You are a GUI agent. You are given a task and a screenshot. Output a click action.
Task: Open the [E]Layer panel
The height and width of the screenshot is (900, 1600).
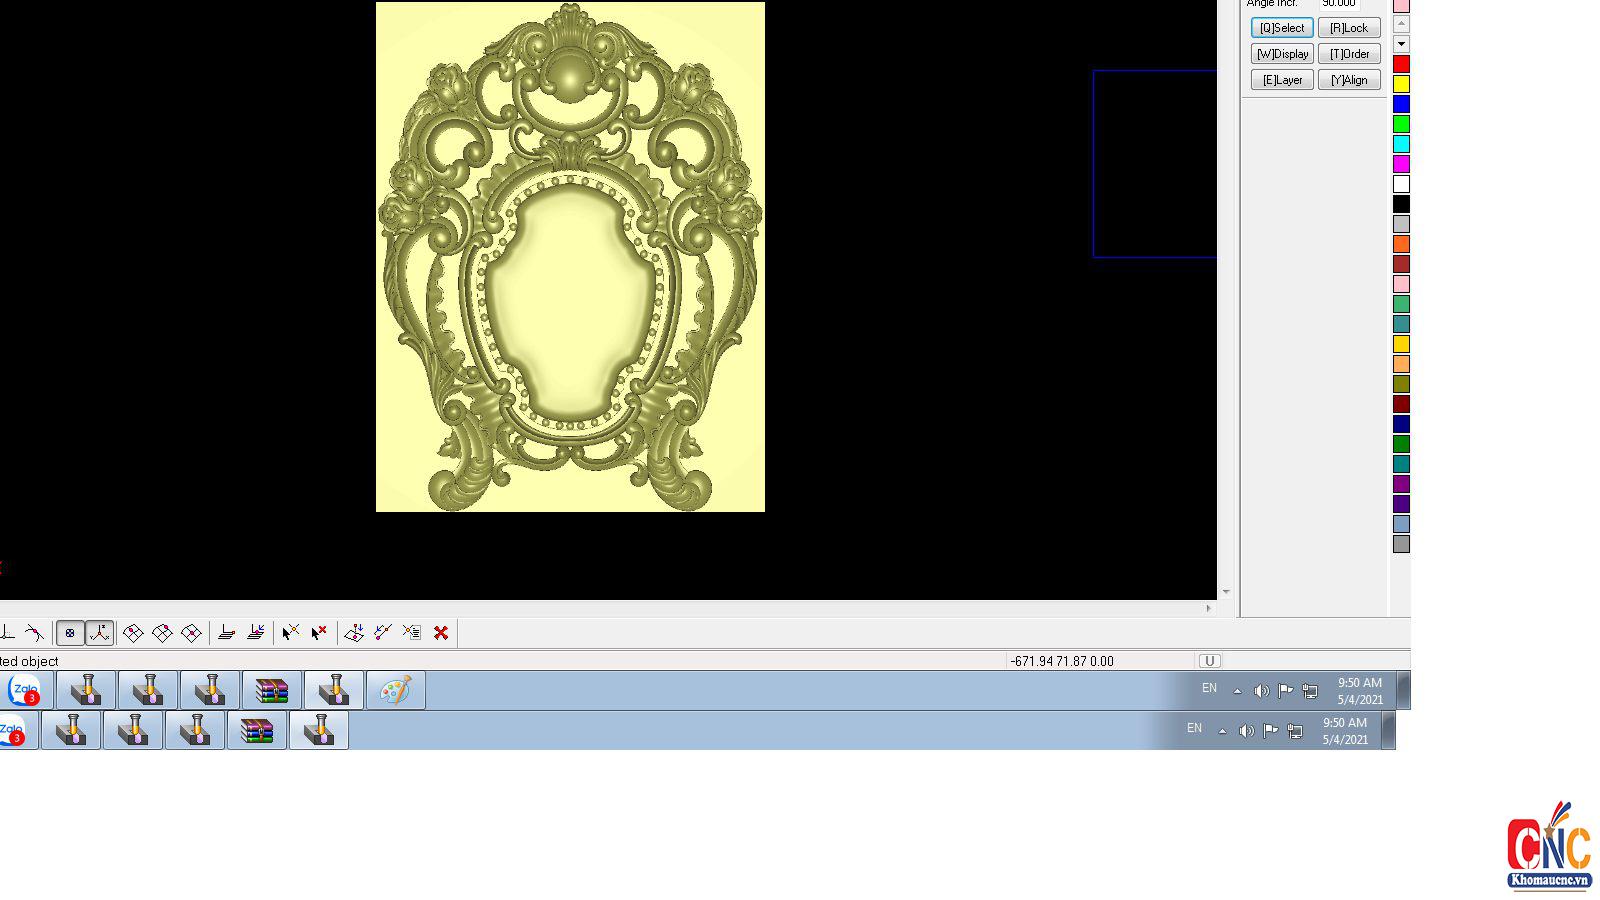[1282, 80]
